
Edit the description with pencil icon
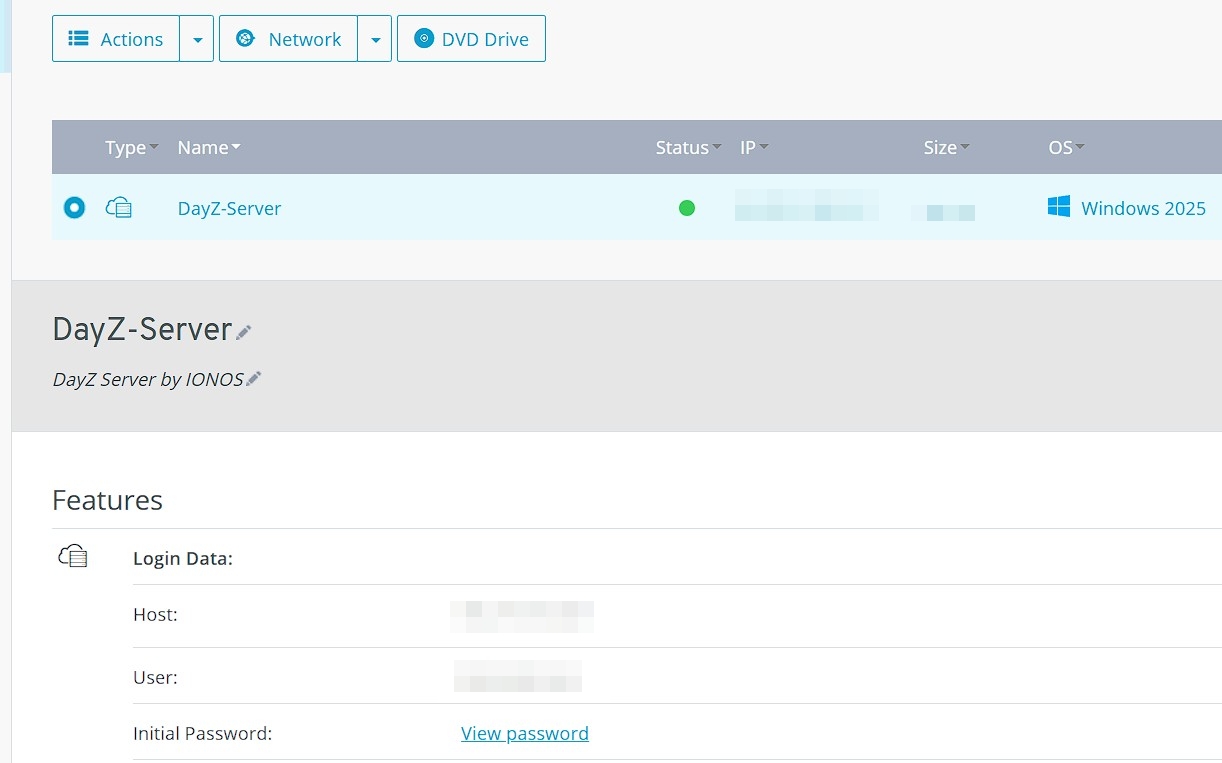point(254,378)
